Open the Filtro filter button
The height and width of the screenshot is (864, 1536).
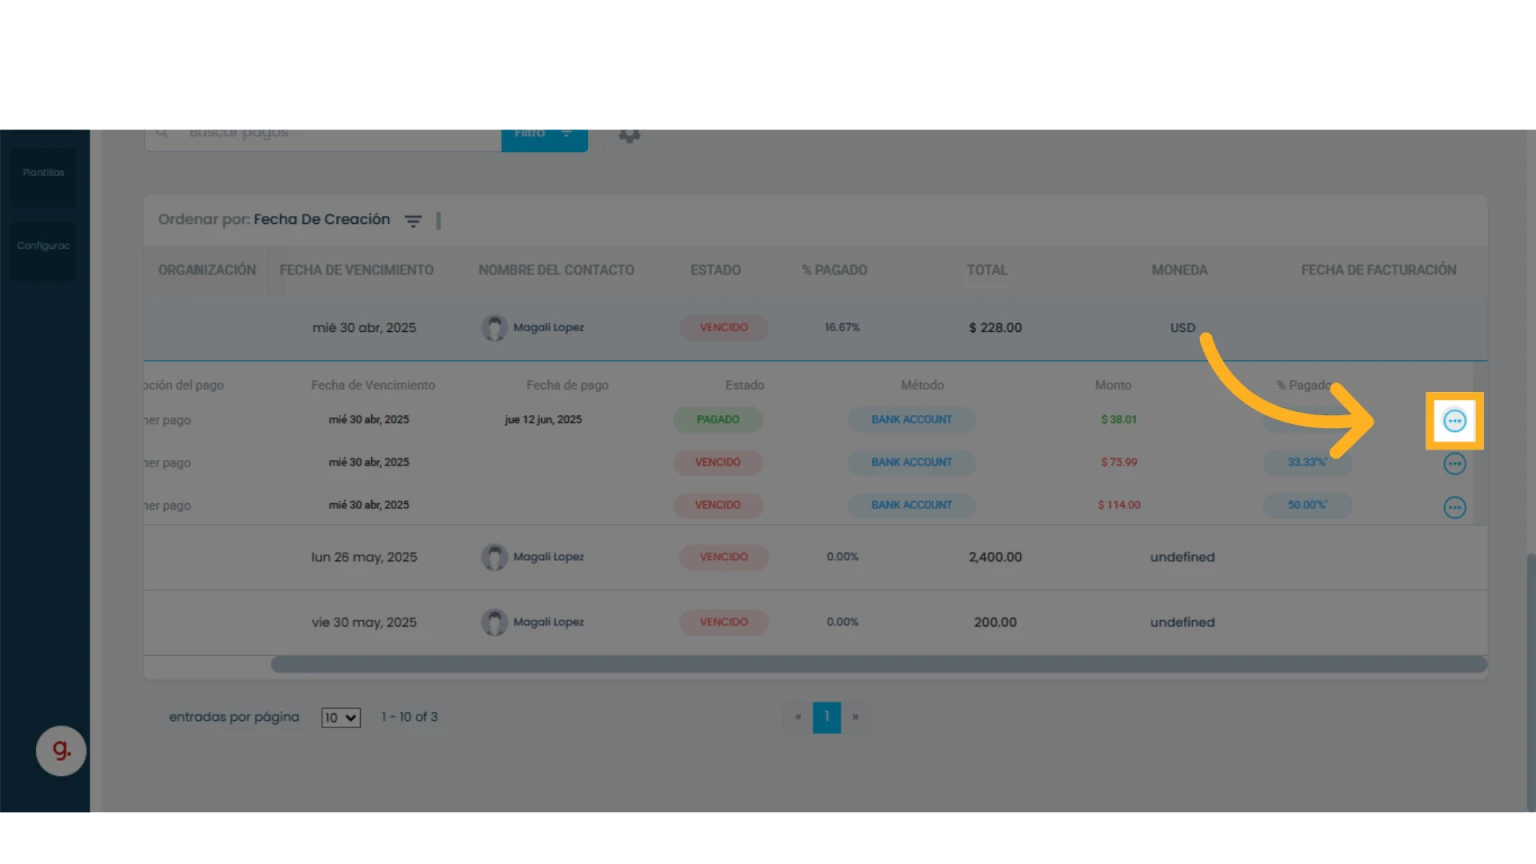544,139
